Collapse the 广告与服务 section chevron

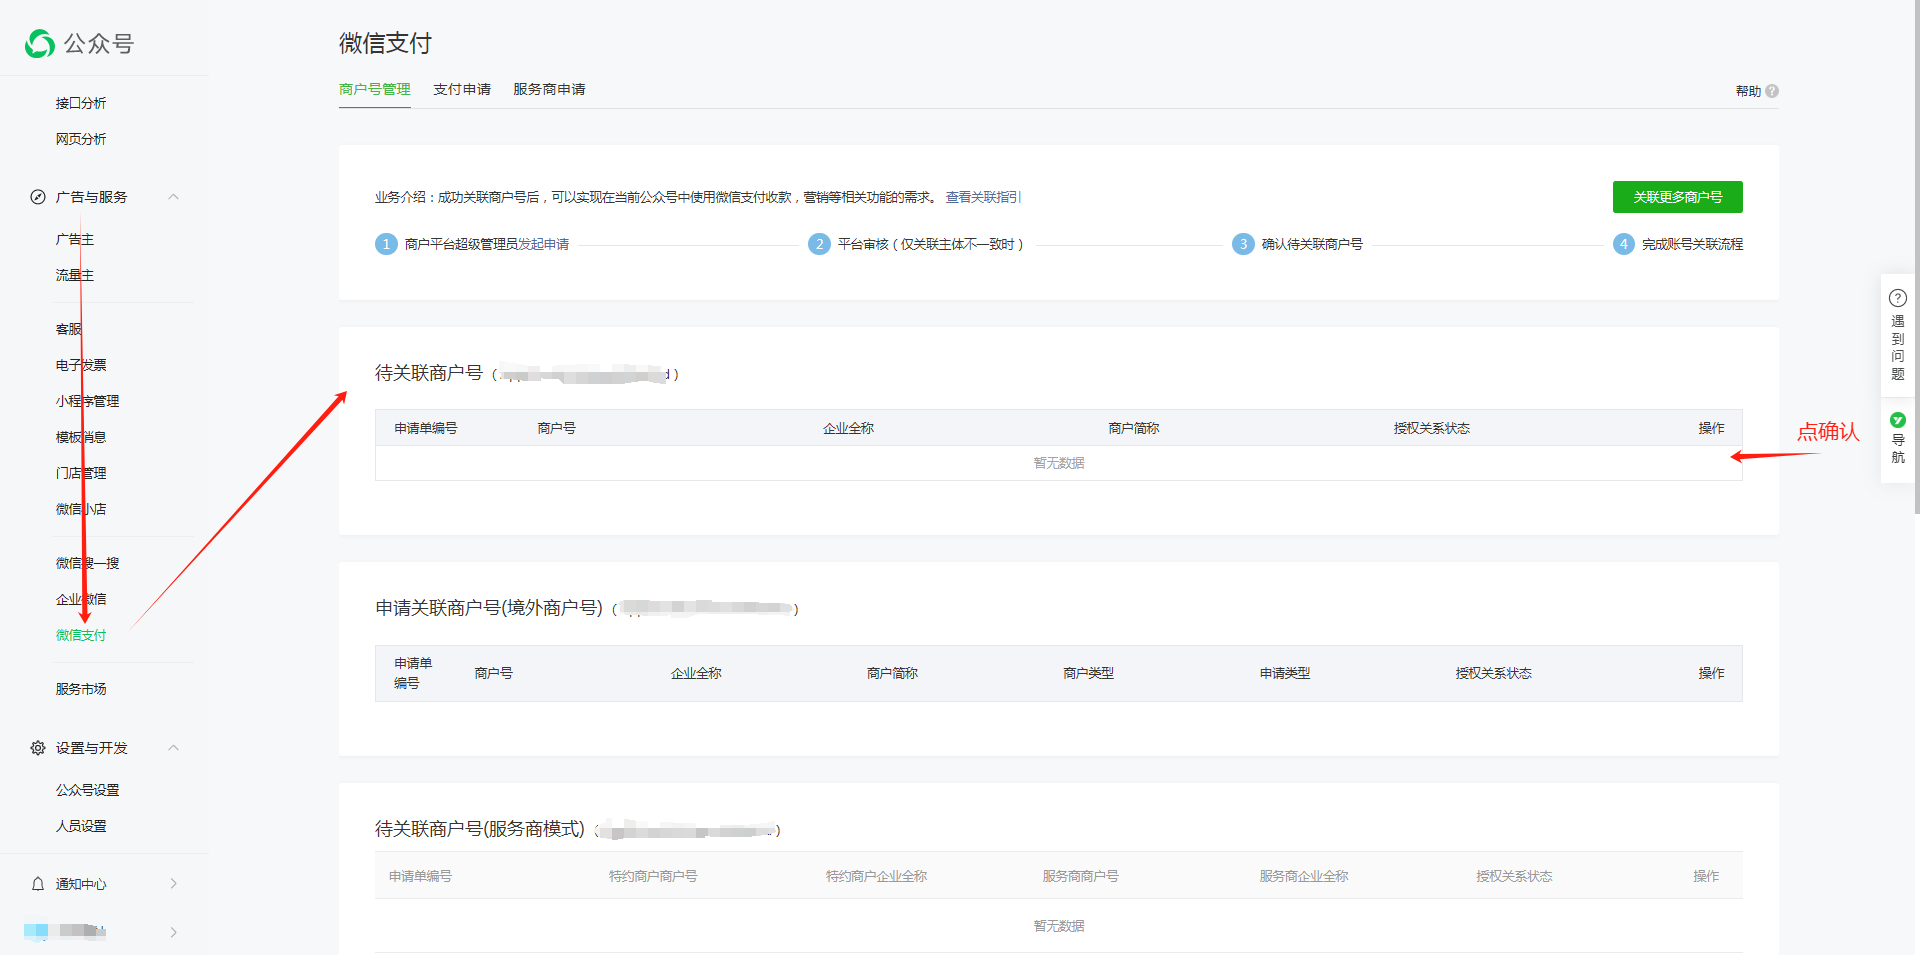(174, 197)
